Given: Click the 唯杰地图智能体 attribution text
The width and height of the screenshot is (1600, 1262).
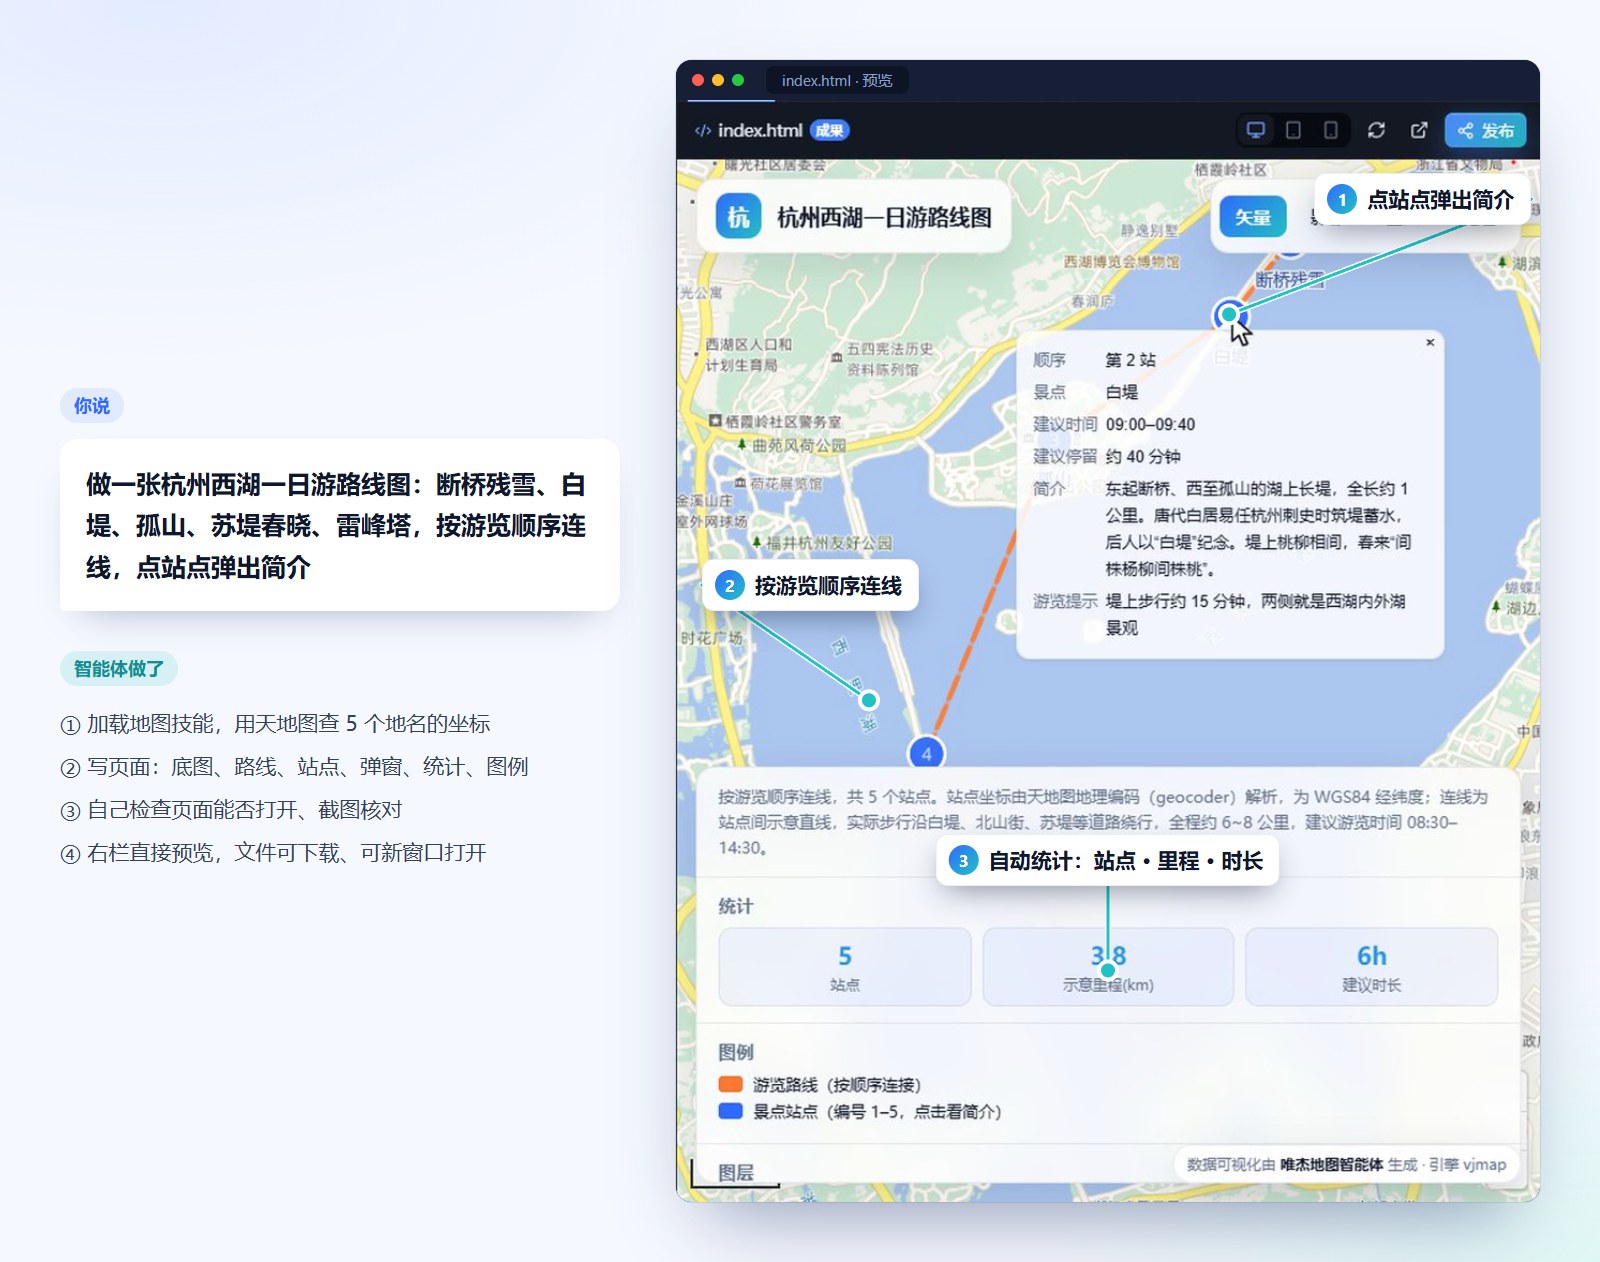Looking at the screenshot, I should [x=1331, y=1164].
